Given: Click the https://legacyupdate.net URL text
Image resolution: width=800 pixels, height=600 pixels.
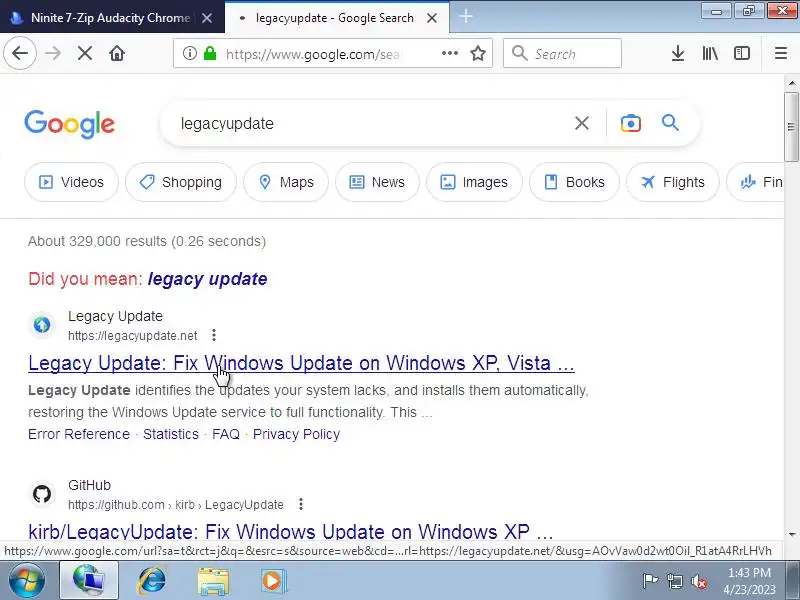Looking at the screenshot, I should (133, 336).
